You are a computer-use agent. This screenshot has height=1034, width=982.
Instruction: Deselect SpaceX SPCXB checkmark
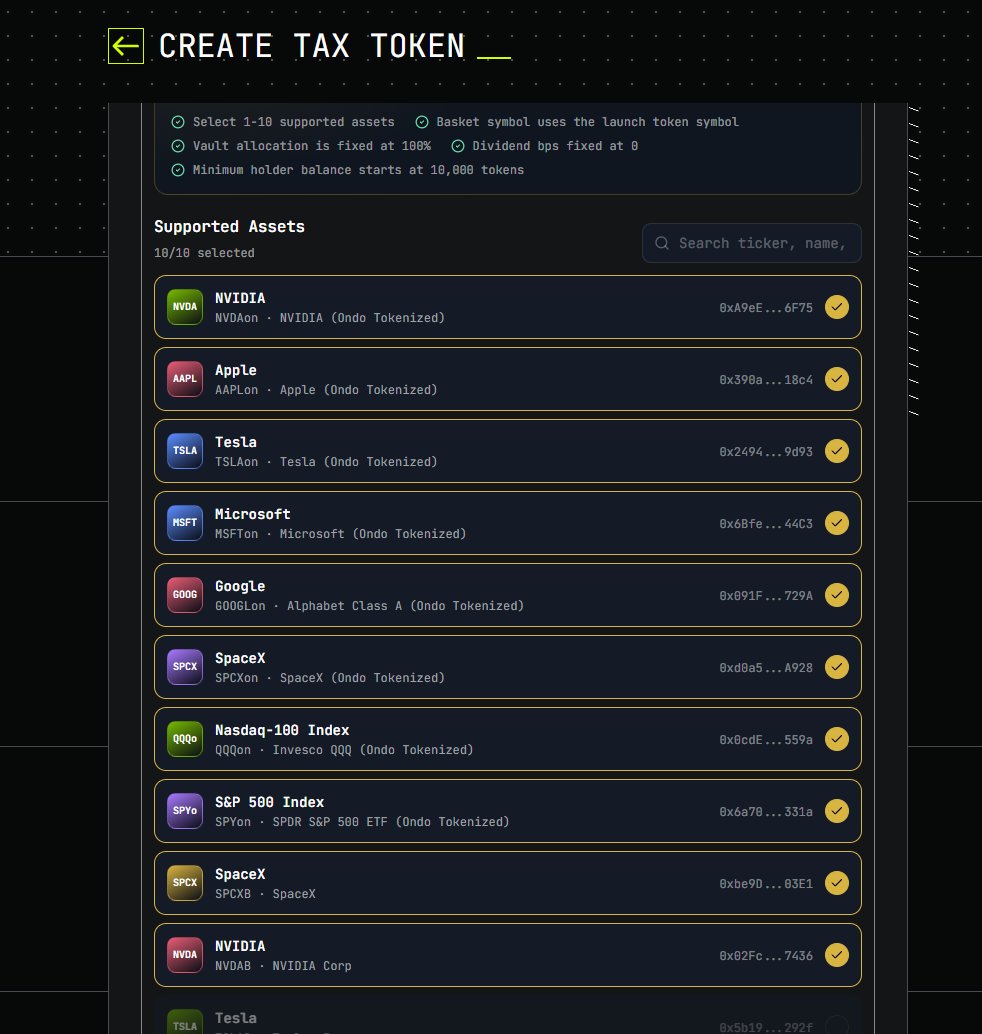coord(837,882)
